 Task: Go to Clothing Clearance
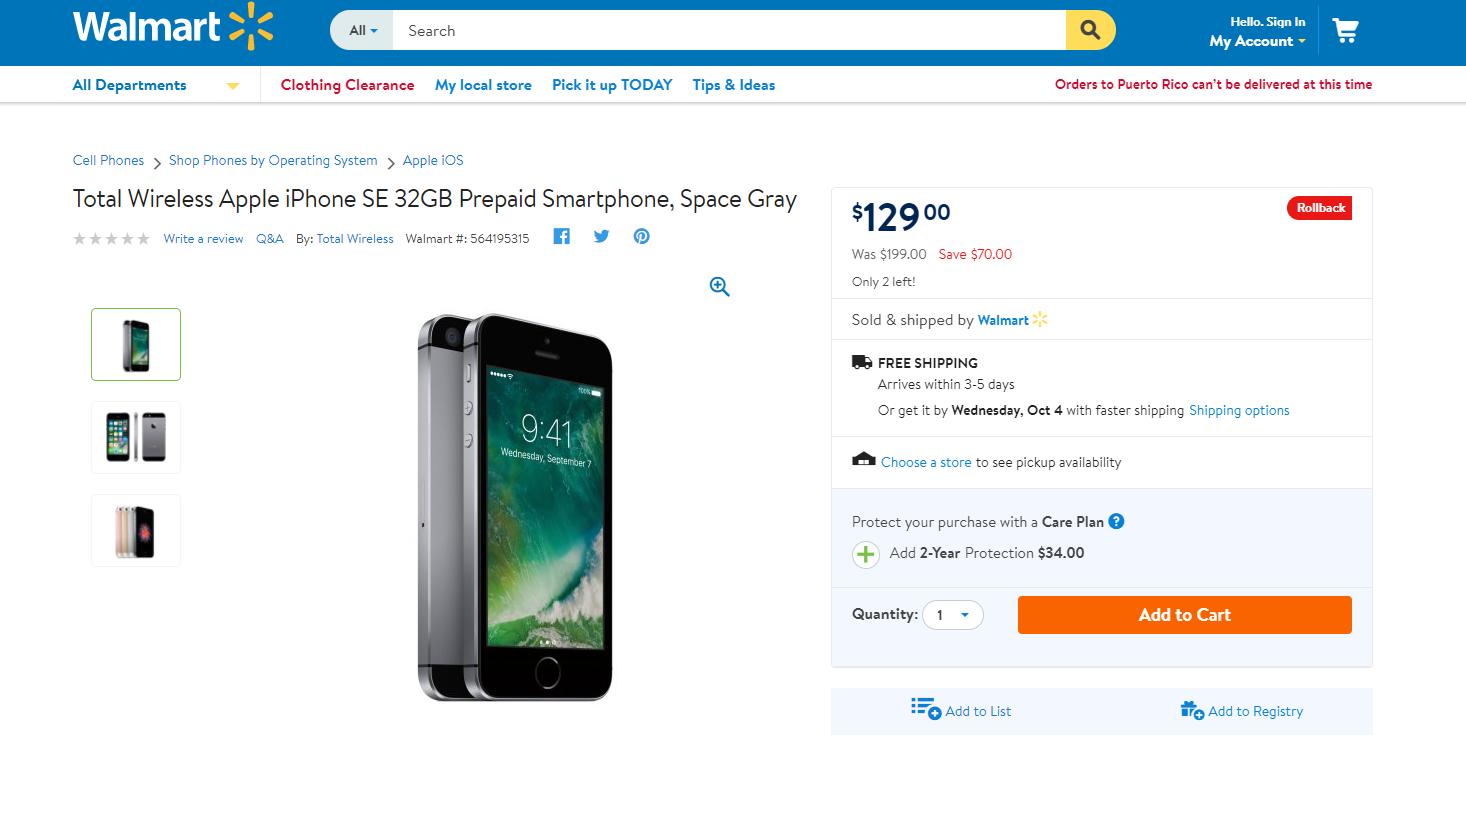click(x=347, y=85)
